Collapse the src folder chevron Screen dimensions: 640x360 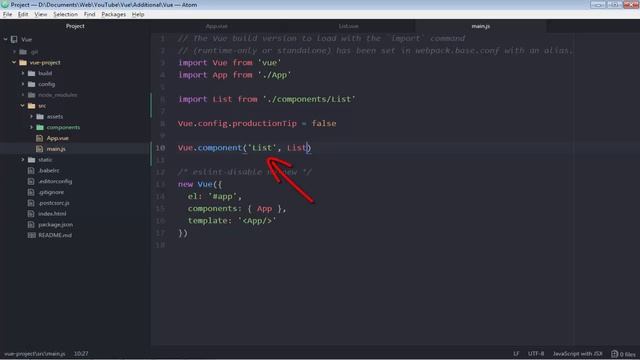pos(23,106)
